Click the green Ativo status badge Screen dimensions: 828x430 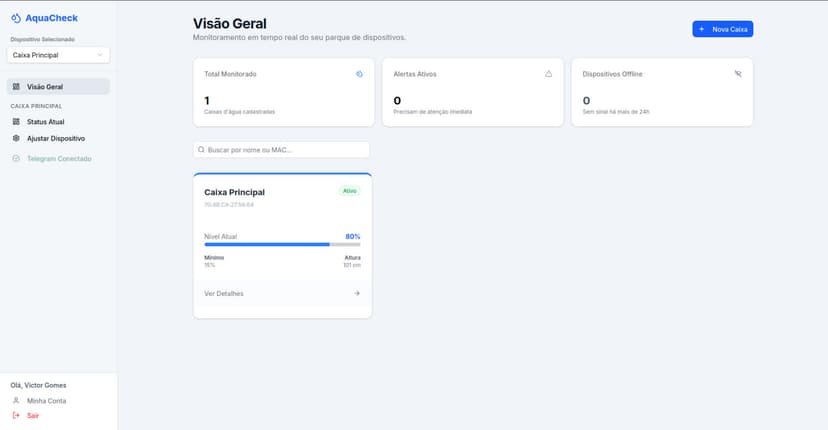[349, 191]
